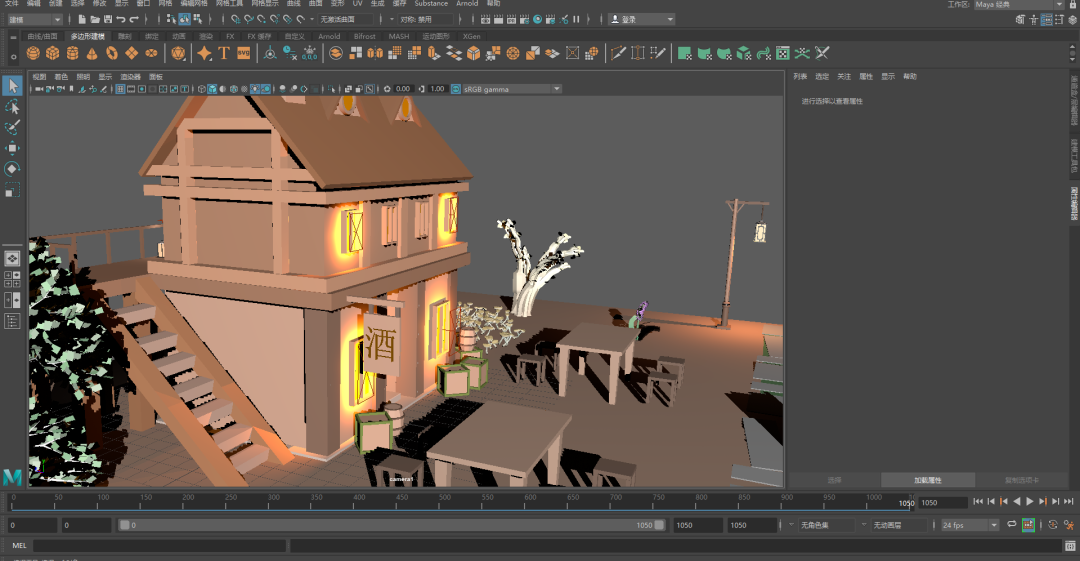Activate the Scale tool in toolbox
1080x561 pixels.
coord(12,190)
